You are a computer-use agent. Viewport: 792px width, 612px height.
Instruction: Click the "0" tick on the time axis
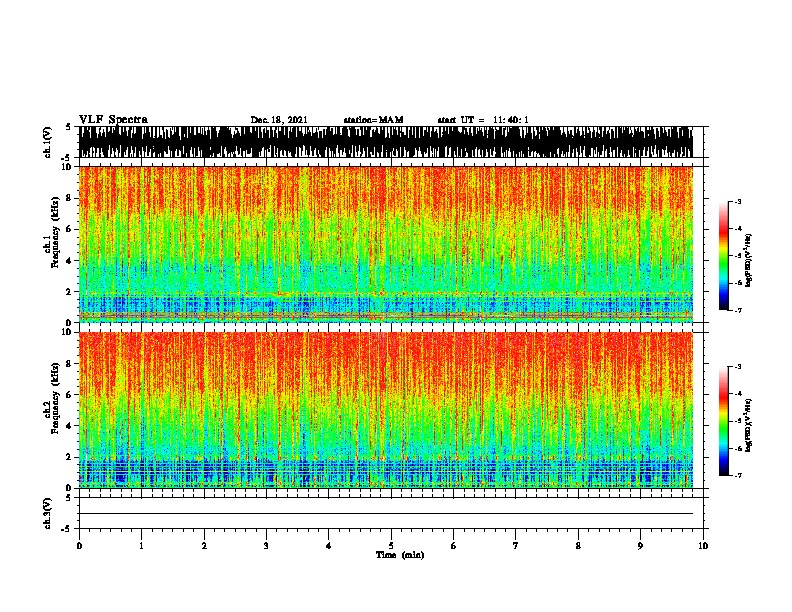click(79, 546)
